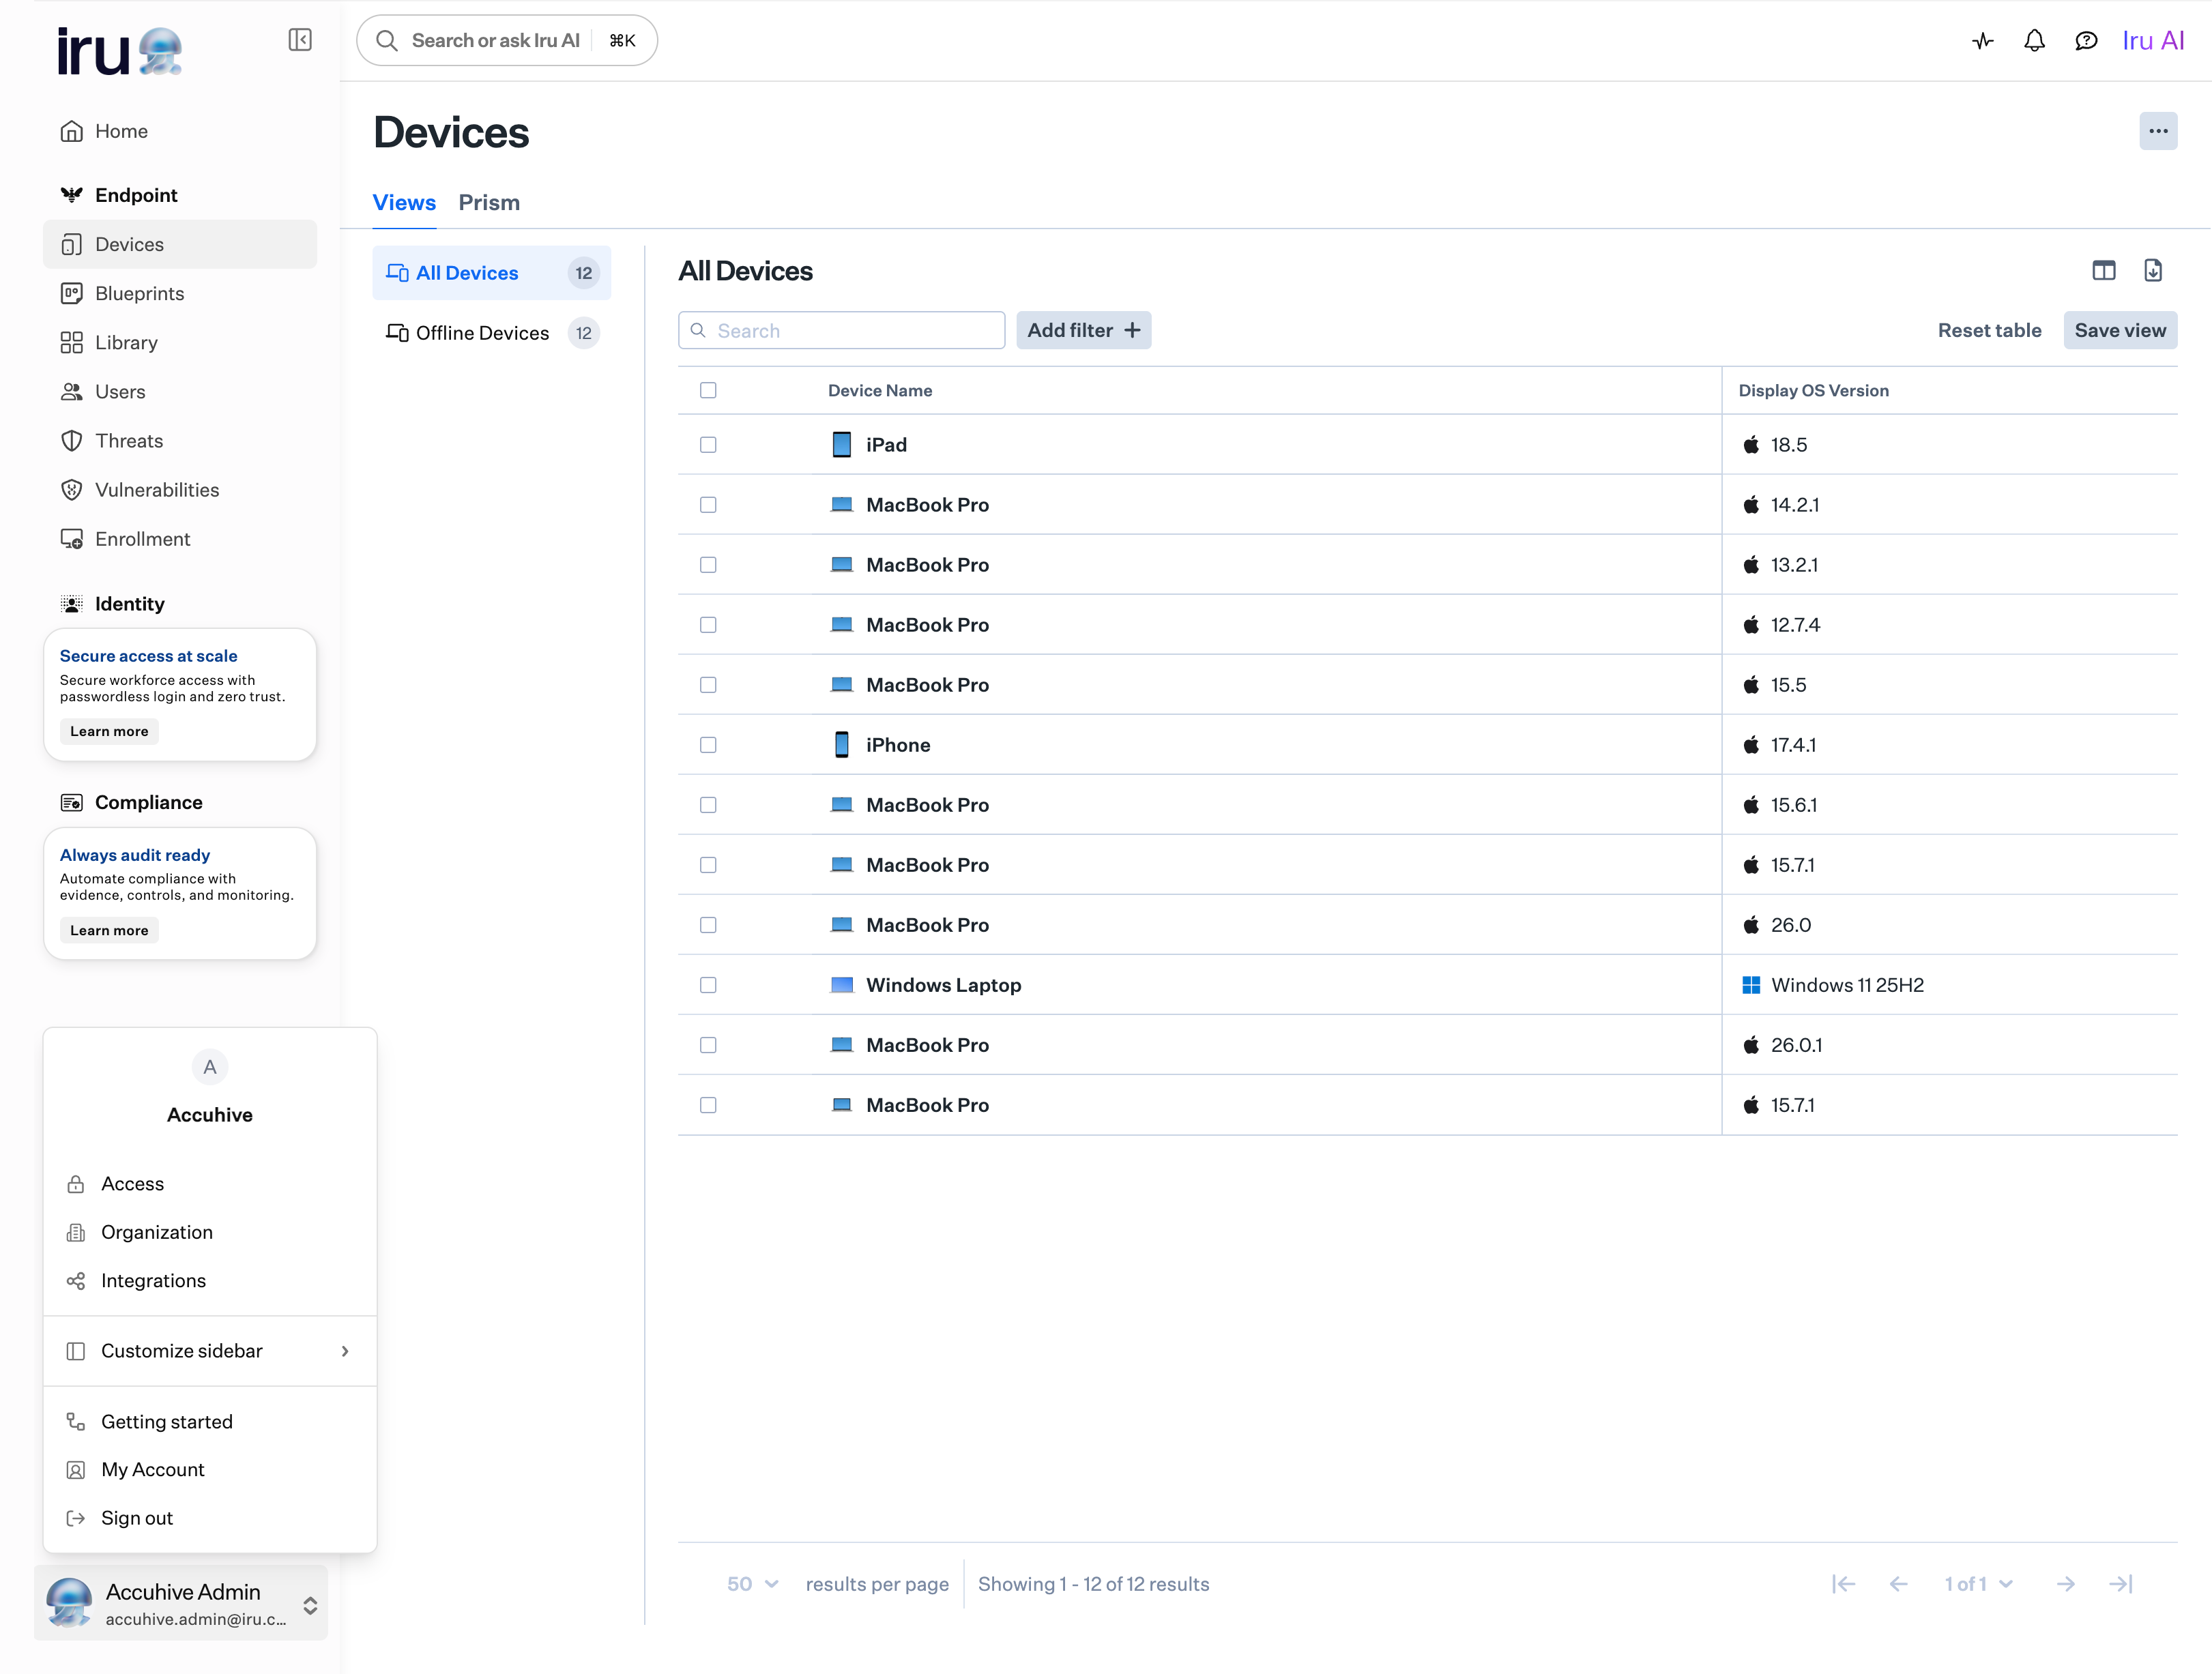Viewport: 2212px width, 1674px height.
Task: Switch to the Prism tab
Action: tap(489, 202)
